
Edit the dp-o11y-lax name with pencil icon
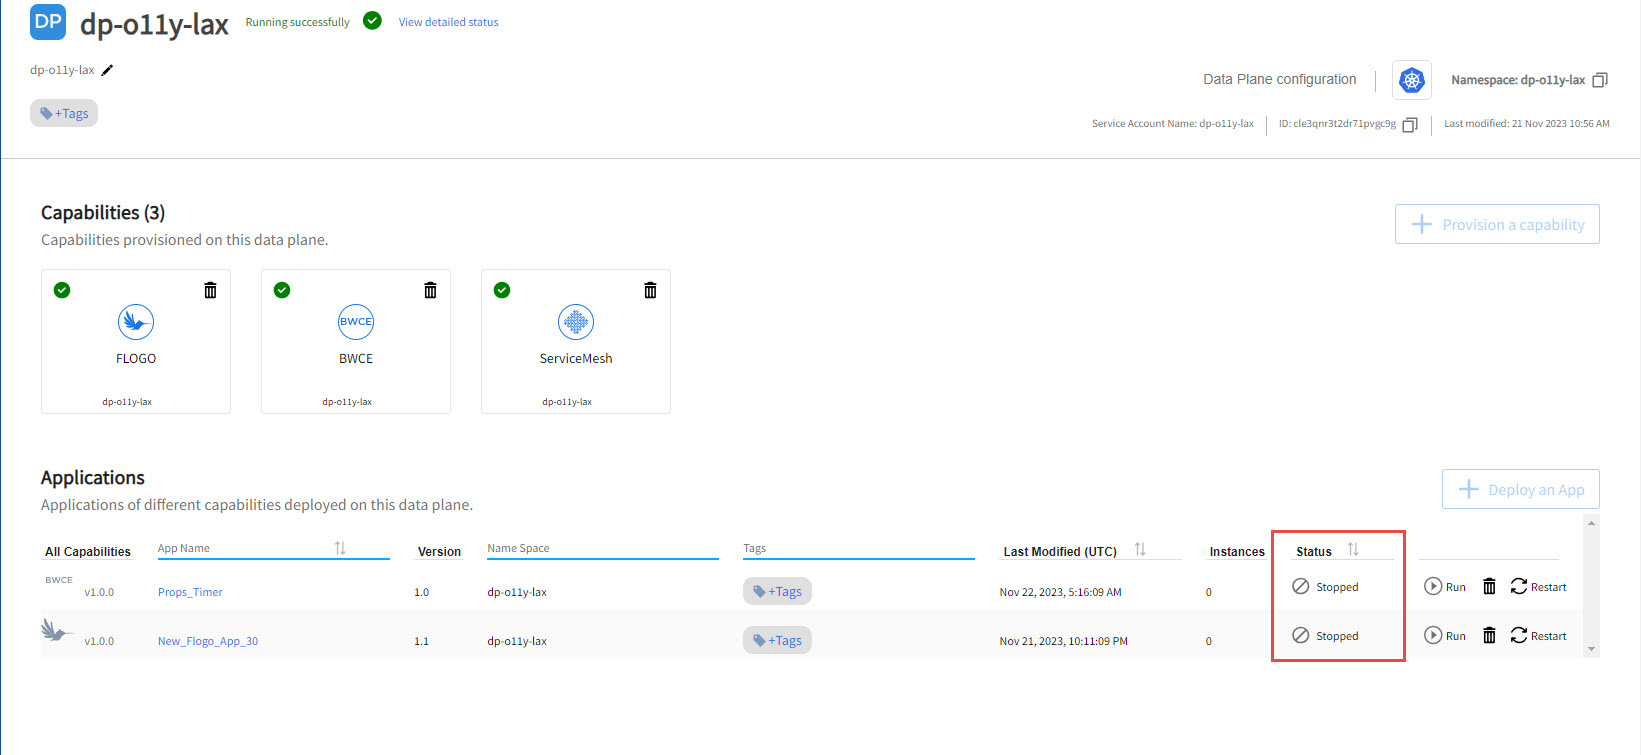108,70
